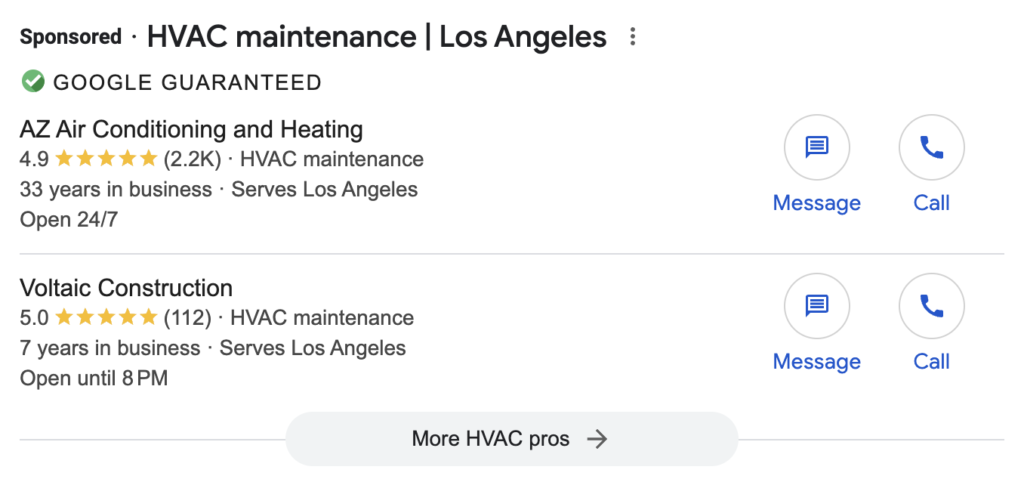The height and width of the screenshot is (479, 1024).
Task: Open the three-dot menu beside the sponsored heading
Action: [x=632, y=38]
